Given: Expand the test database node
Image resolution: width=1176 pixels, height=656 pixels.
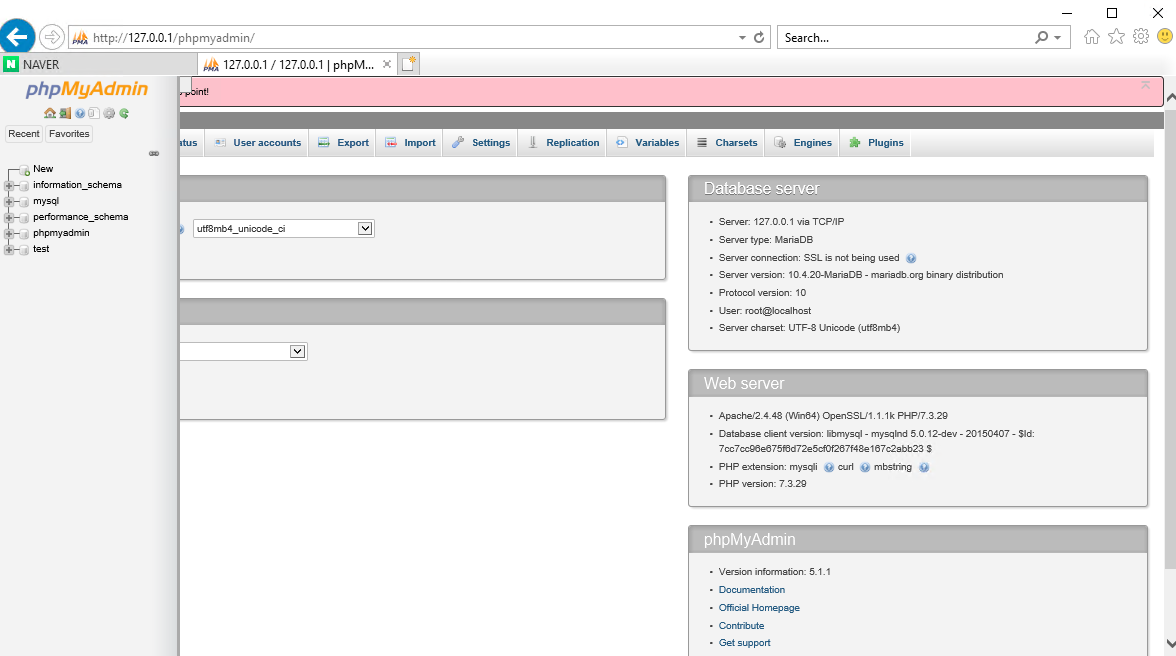Looking at the screenshot, I should [x=9, y=250].
